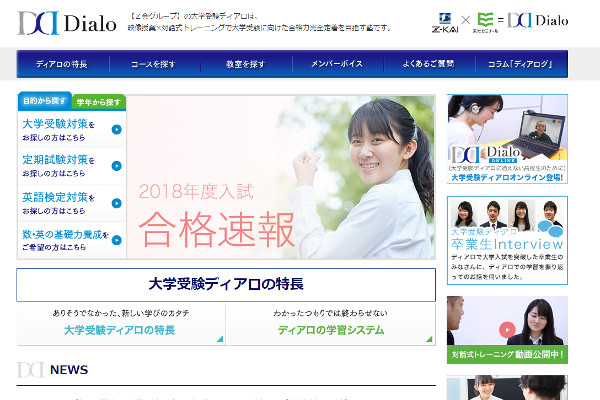Open the 卒業生Interview banner
This screenshot has width=600, height=400.
(507, 240)
